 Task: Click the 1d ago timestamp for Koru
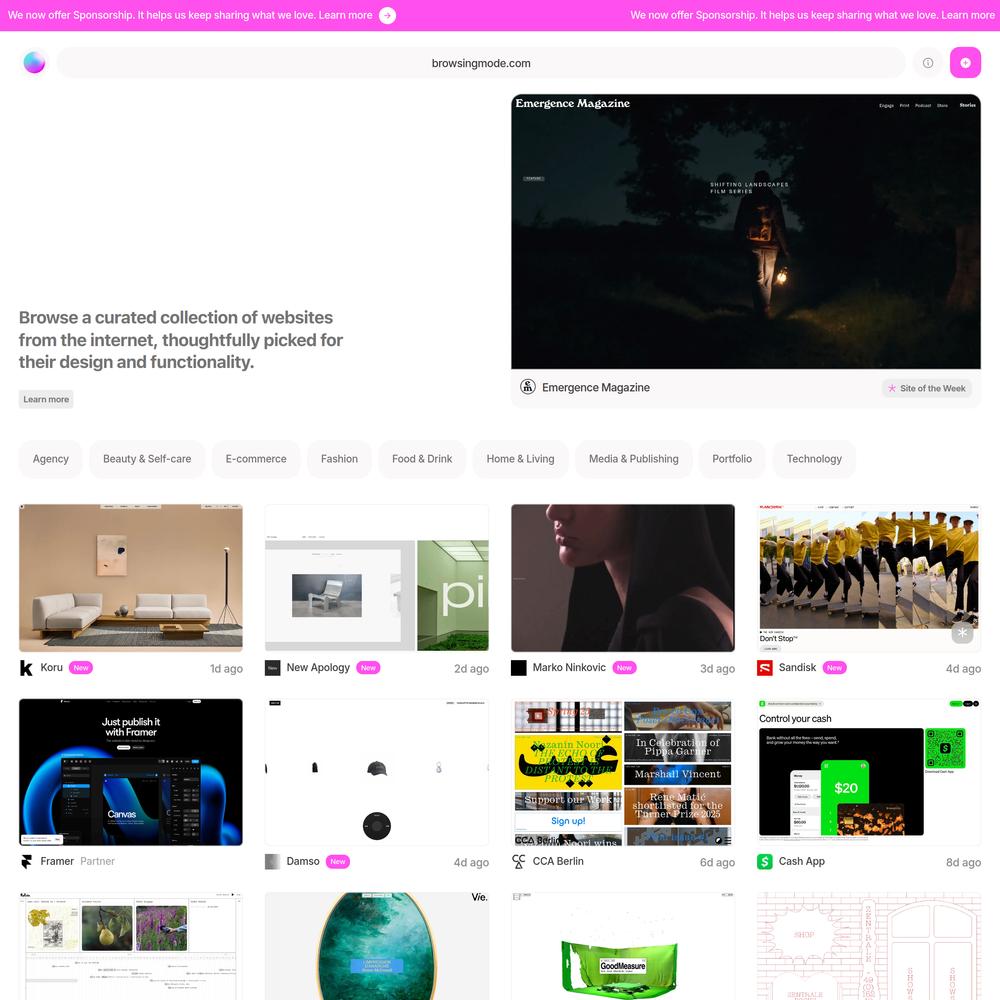coord(226,668)
